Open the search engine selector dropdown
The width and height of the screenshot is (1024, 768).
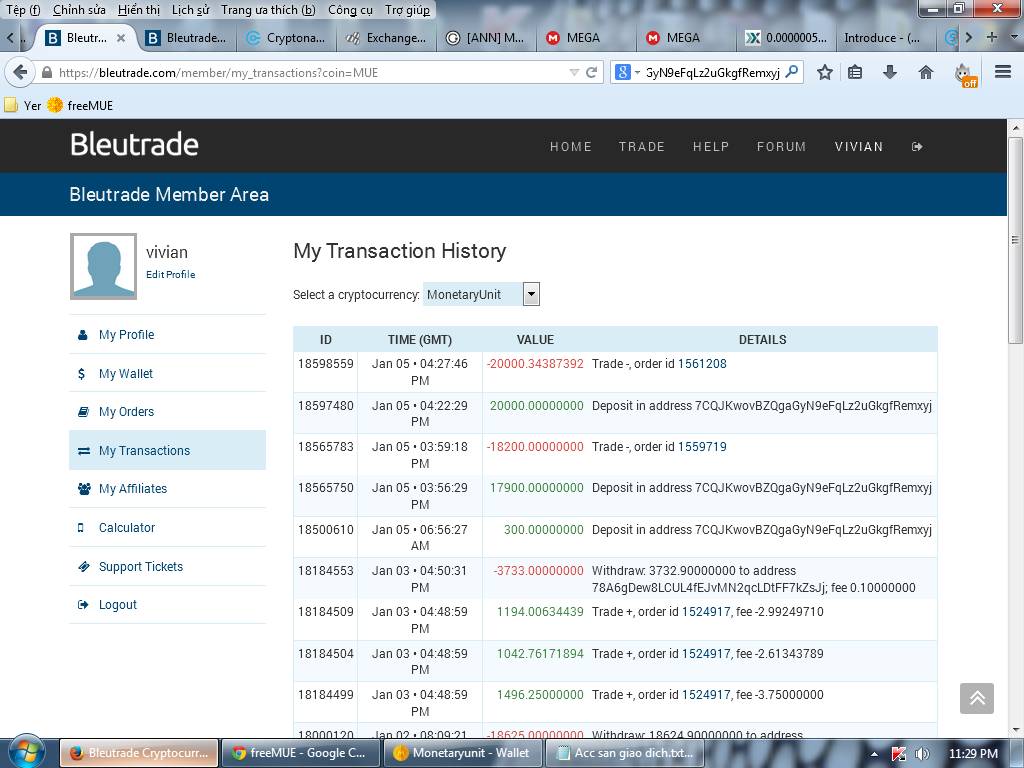(626, 72)
